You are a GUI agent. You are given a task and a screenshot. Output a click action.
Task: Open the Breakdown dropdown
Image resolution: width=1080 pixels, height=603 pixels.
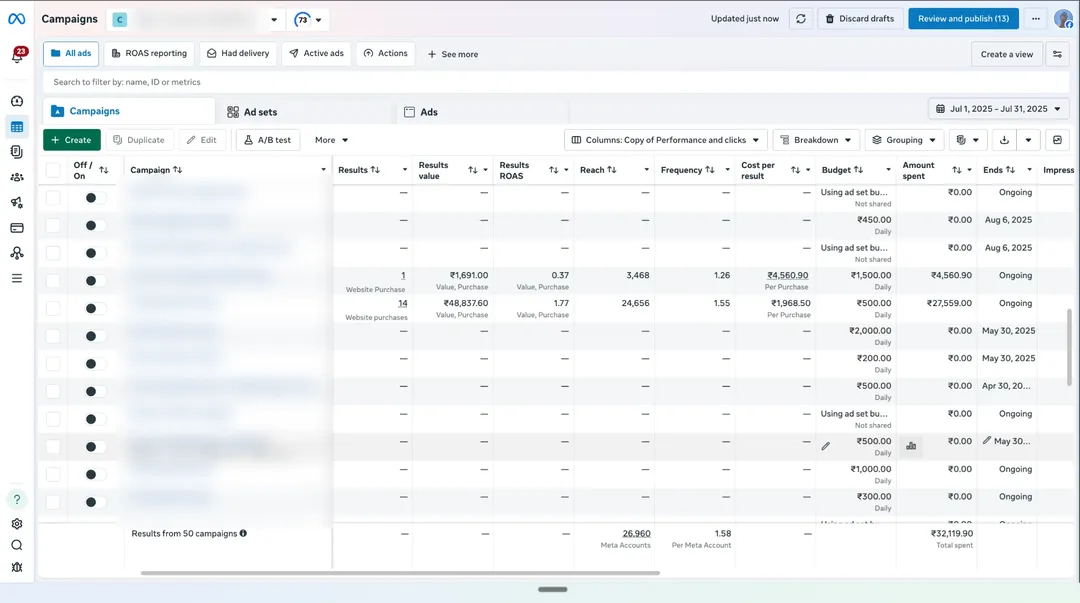pyautogui.click(x=816, y=140)
